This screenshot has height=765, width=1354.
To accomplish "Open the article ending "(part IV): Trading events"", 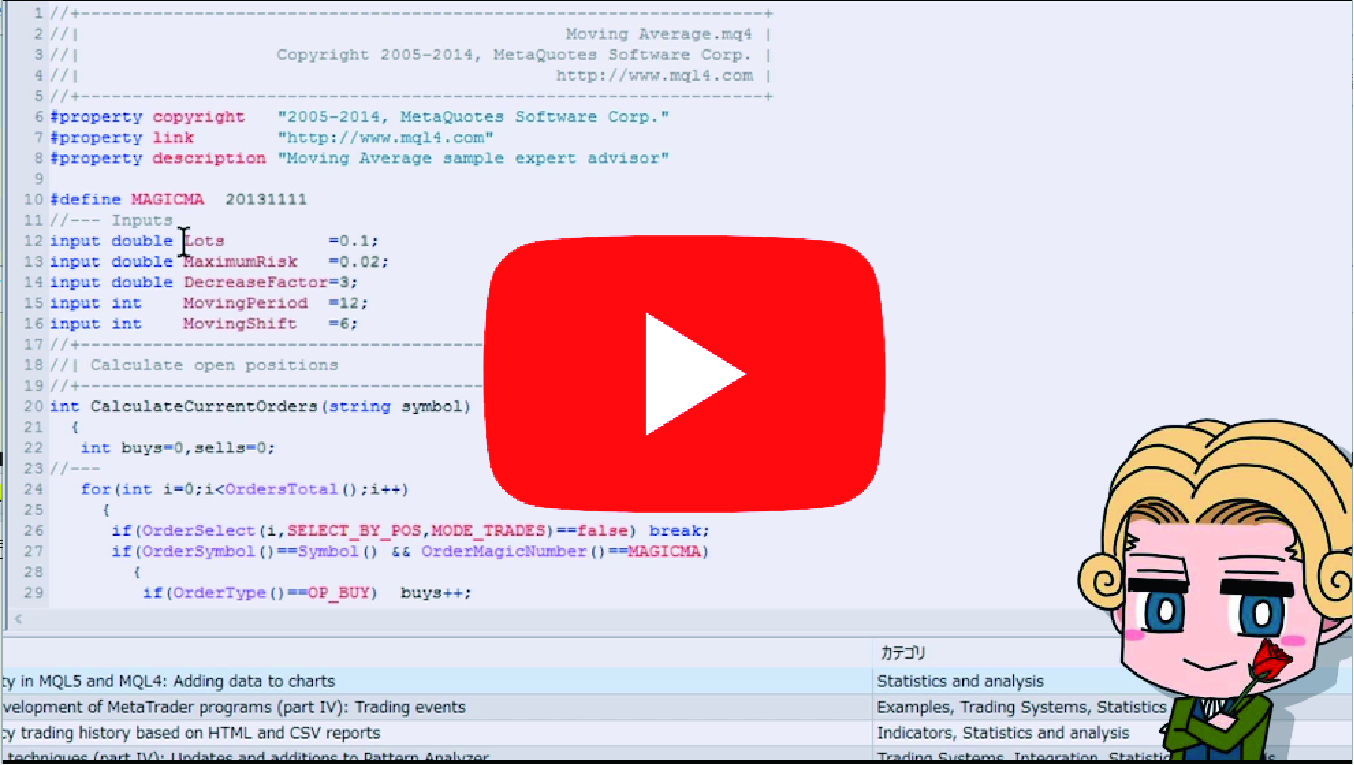I will coord(233,707).
